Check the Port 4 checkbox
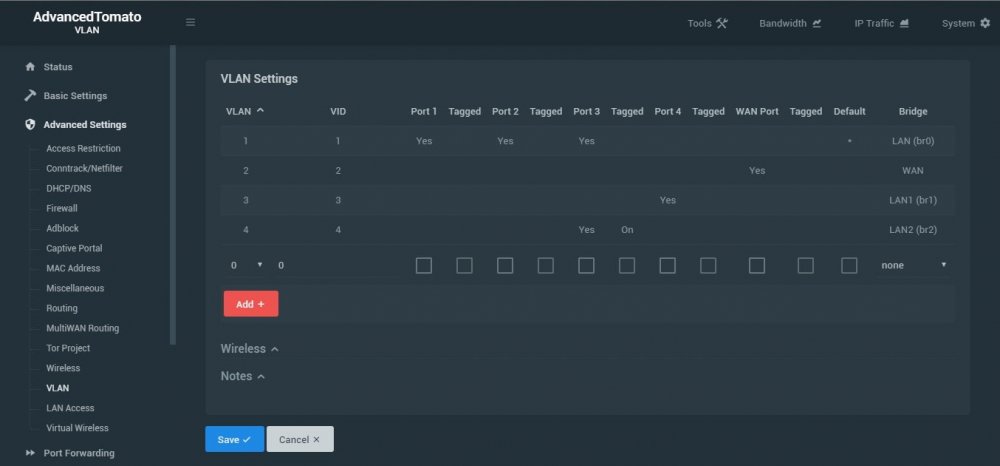 tap(668, 265)
